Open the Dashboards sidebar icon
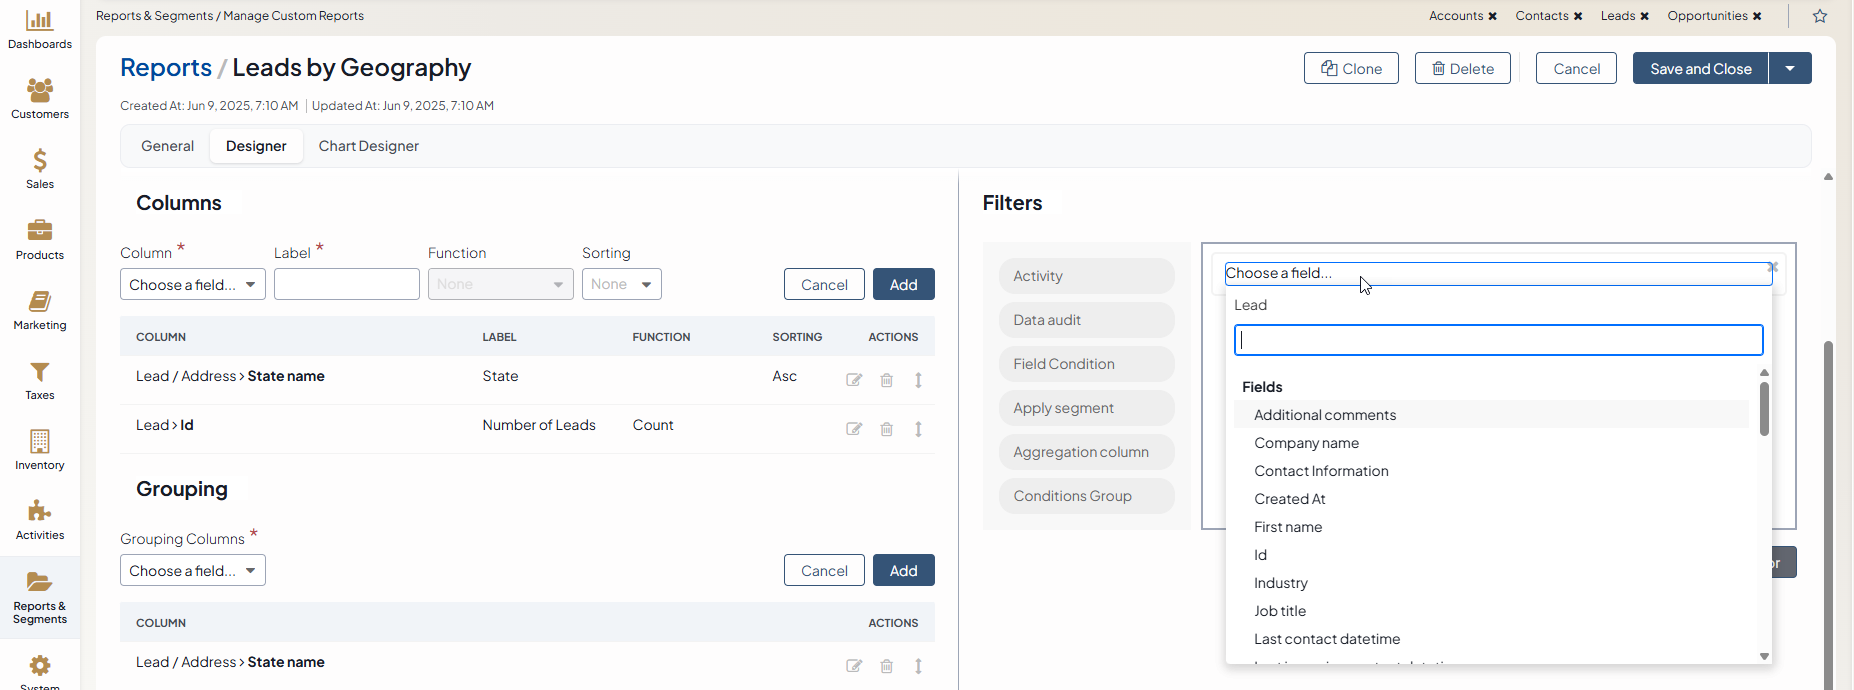 click(x=40, y=20)
